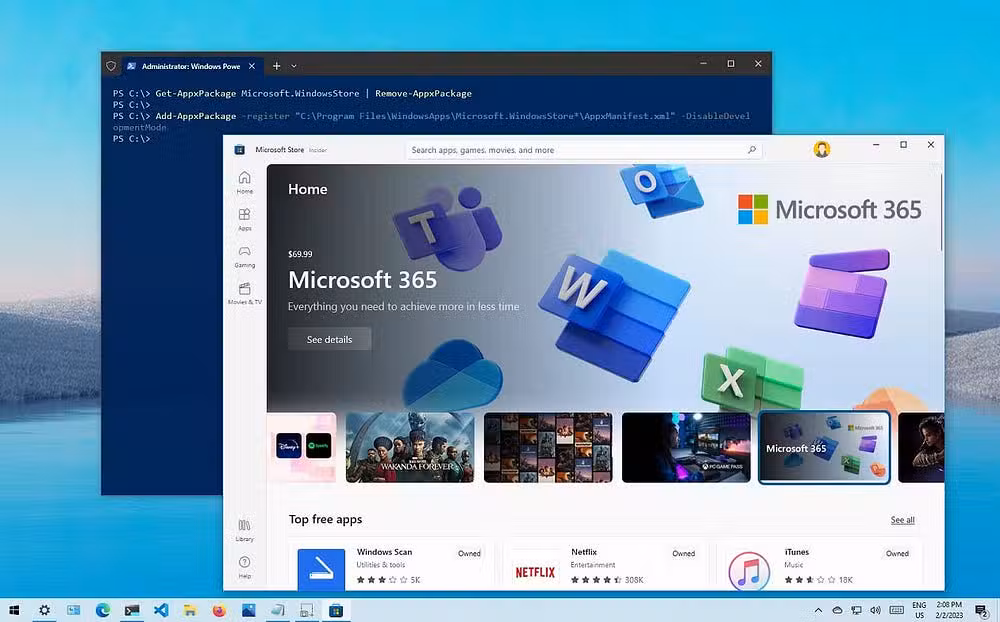Open OneDrive cloud icon in system tray
Viewport: 1000px width, 622px height.
pos(837,611)
